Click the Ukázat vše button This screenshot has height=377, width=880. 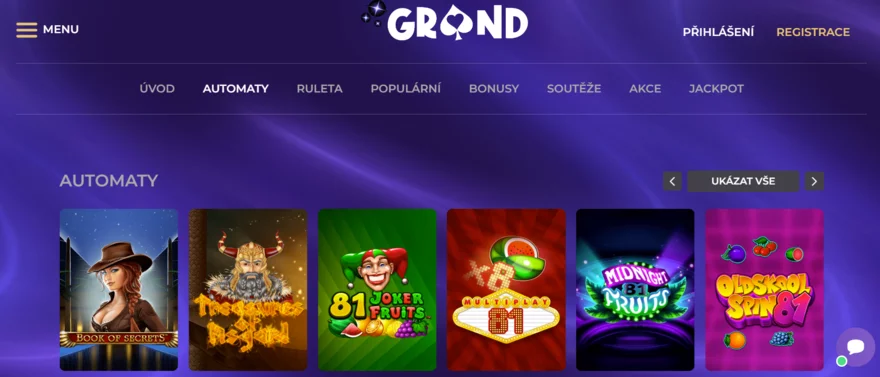pos(743,181)
